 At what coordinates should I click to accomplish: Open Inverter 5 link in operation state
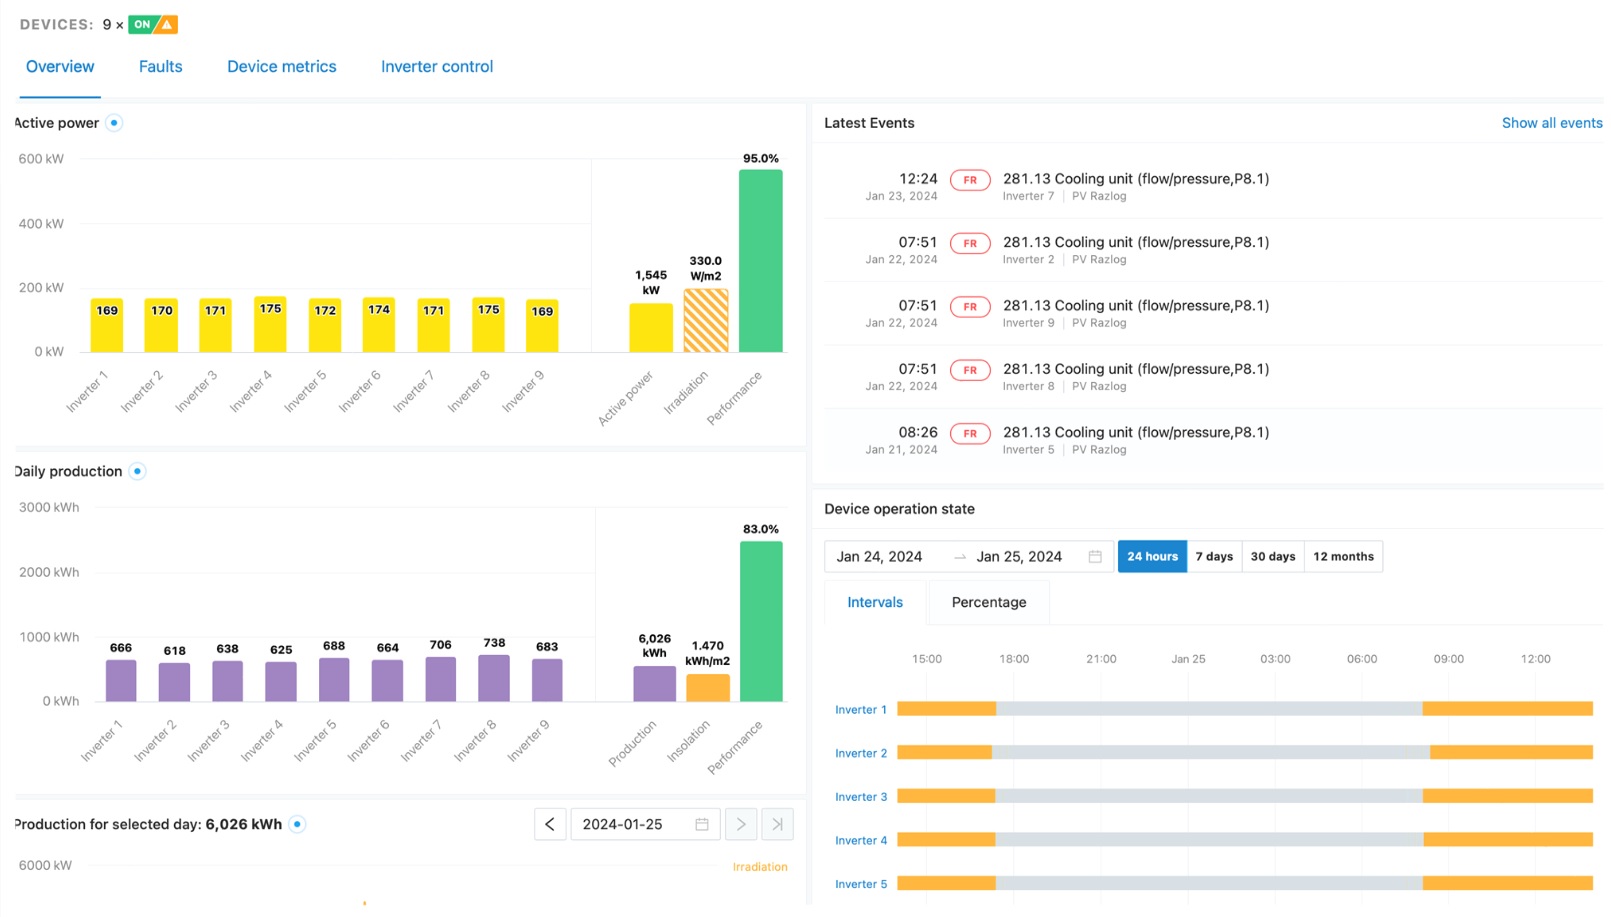[x=861, y=884]
